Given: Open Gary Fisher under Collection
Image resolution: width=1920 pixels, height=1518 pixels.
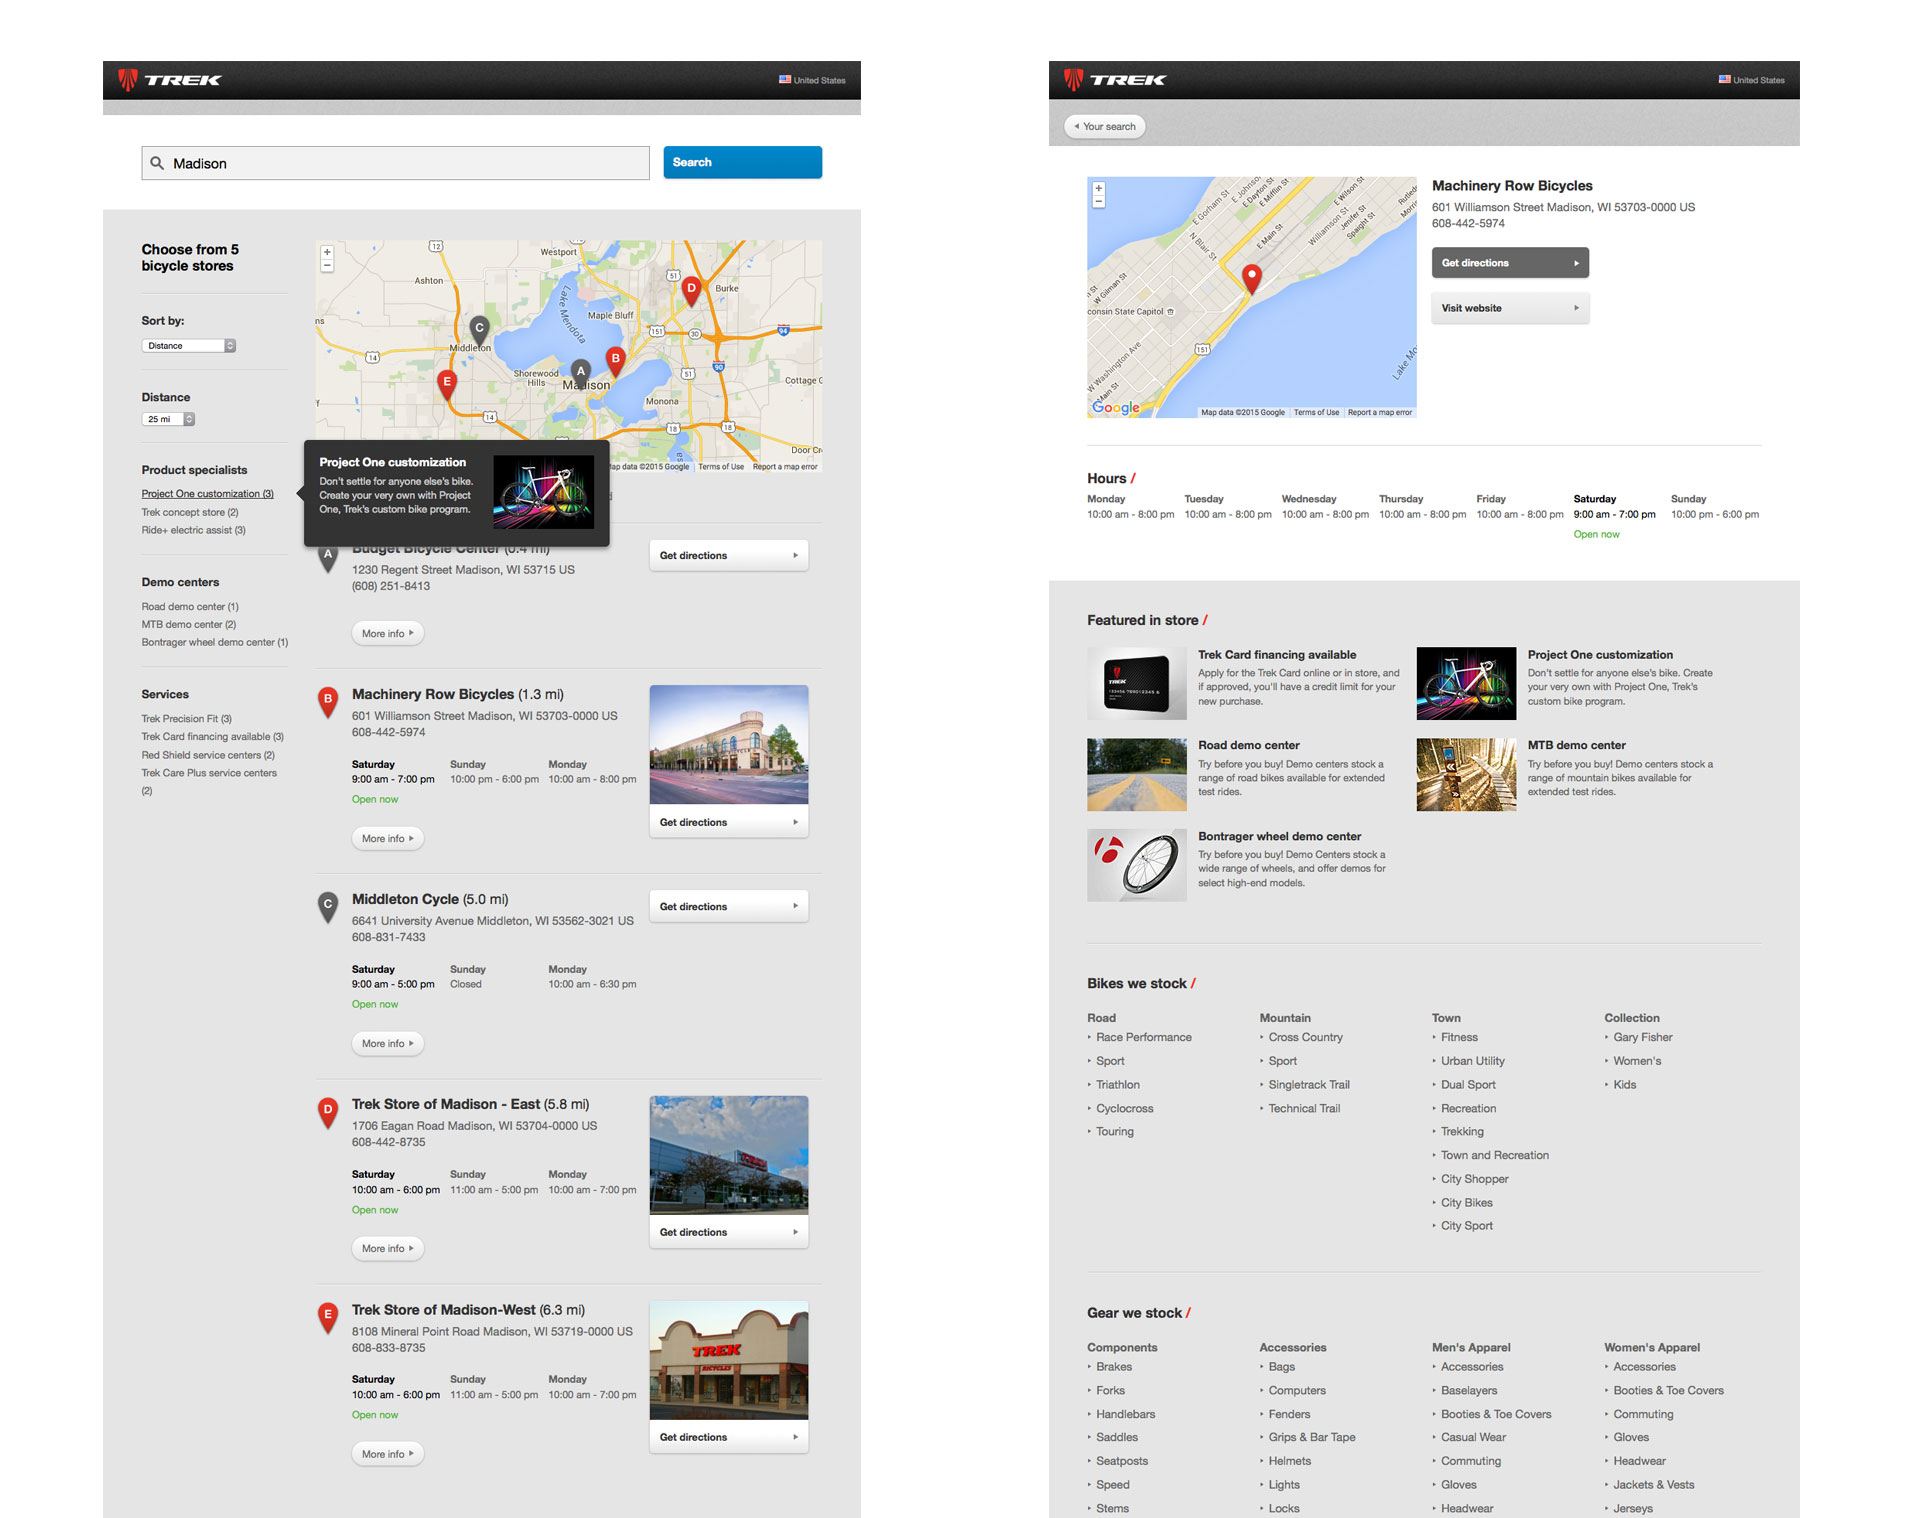Looking at the screenshot, I should 1643,1037.
